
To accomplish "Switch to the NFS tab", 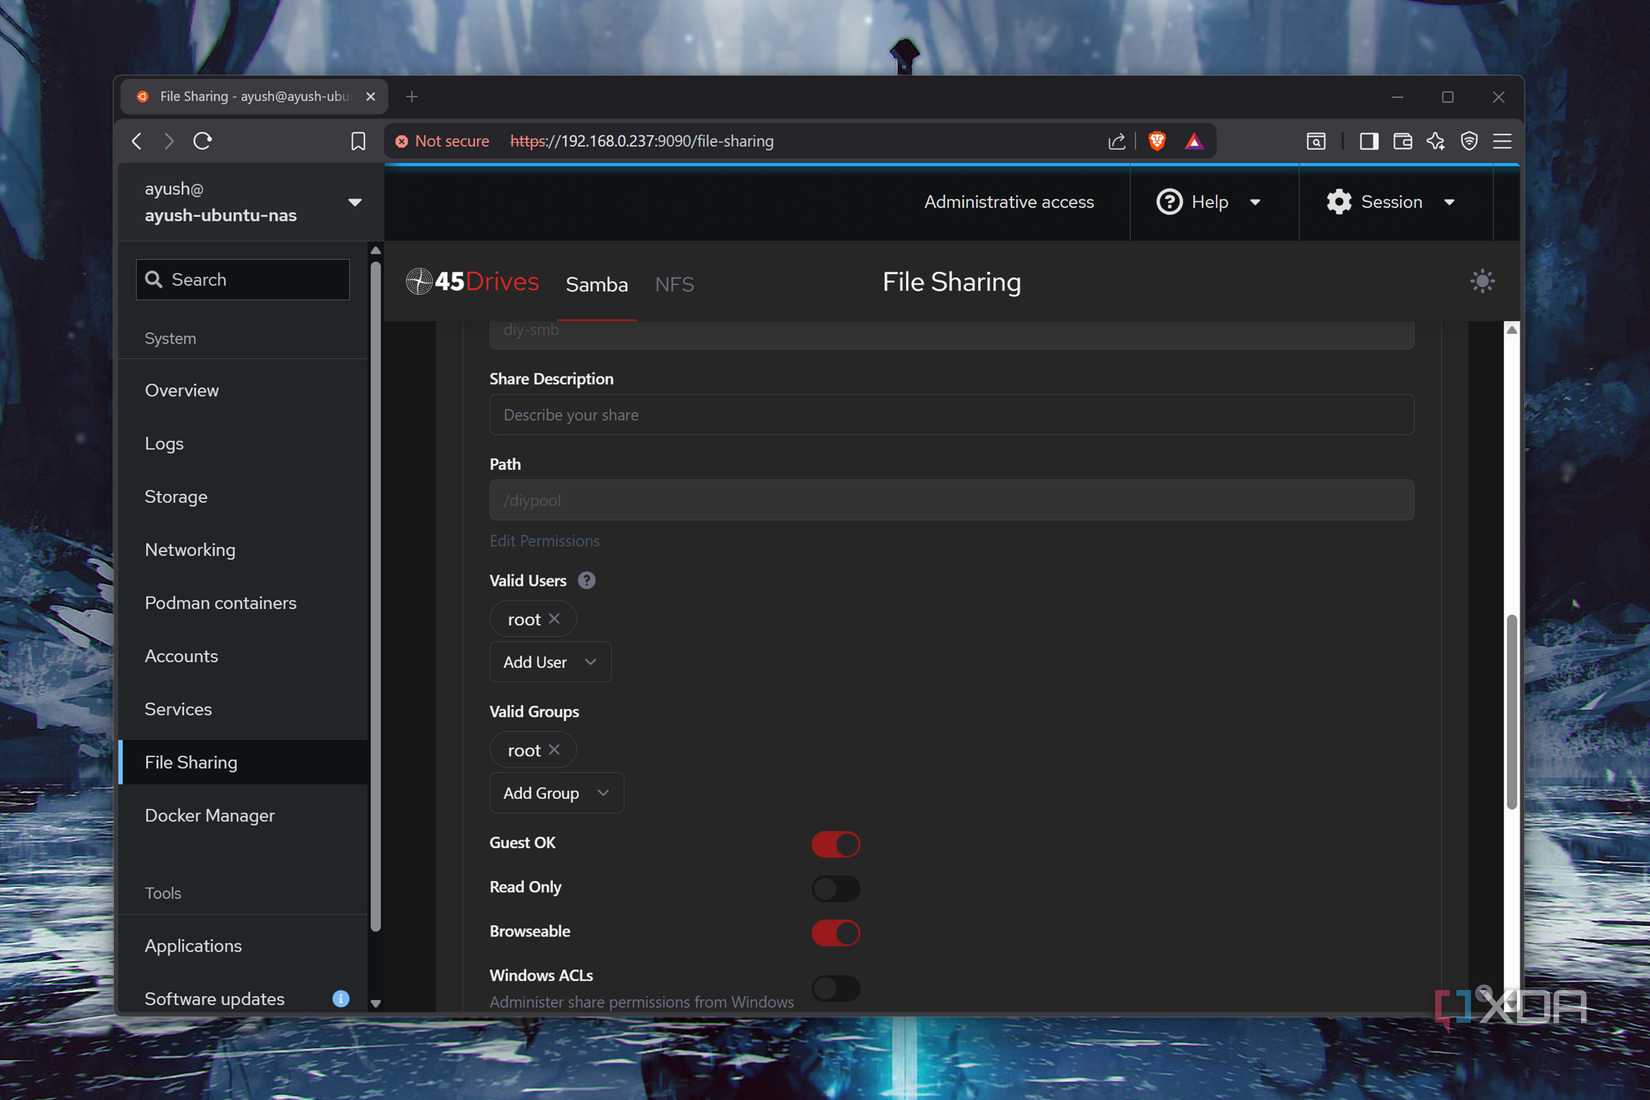I will coord(674,284).
